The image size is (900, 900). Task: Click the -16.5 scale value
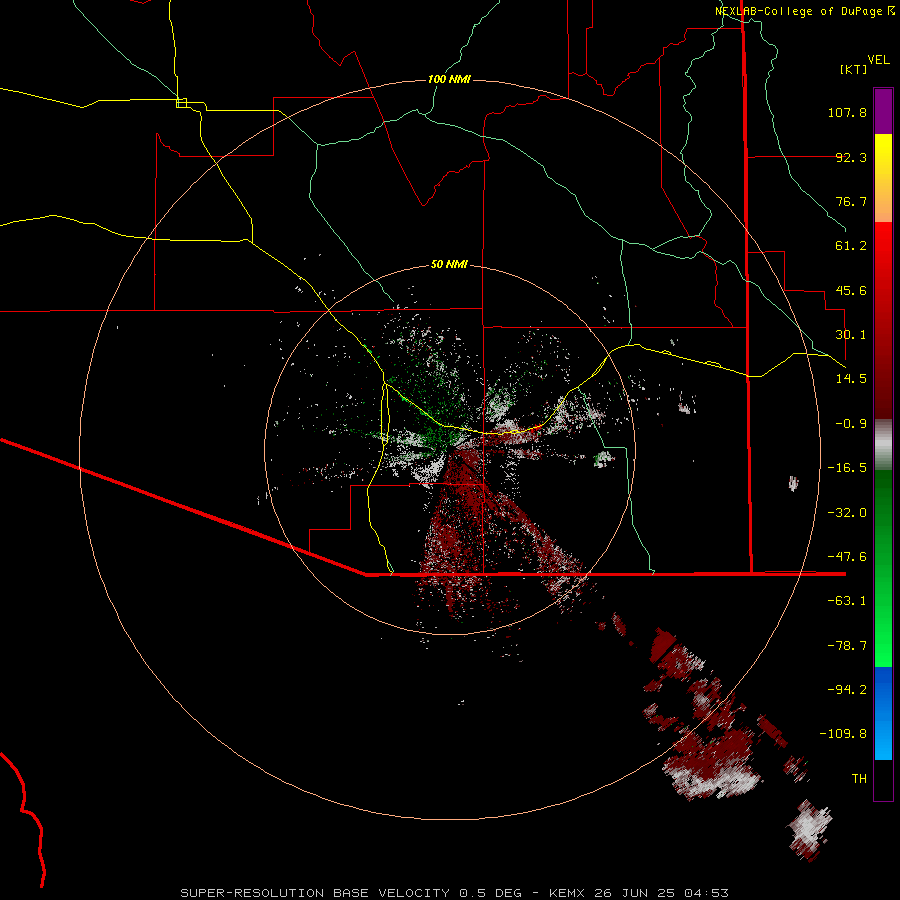(x=847, y=468)
